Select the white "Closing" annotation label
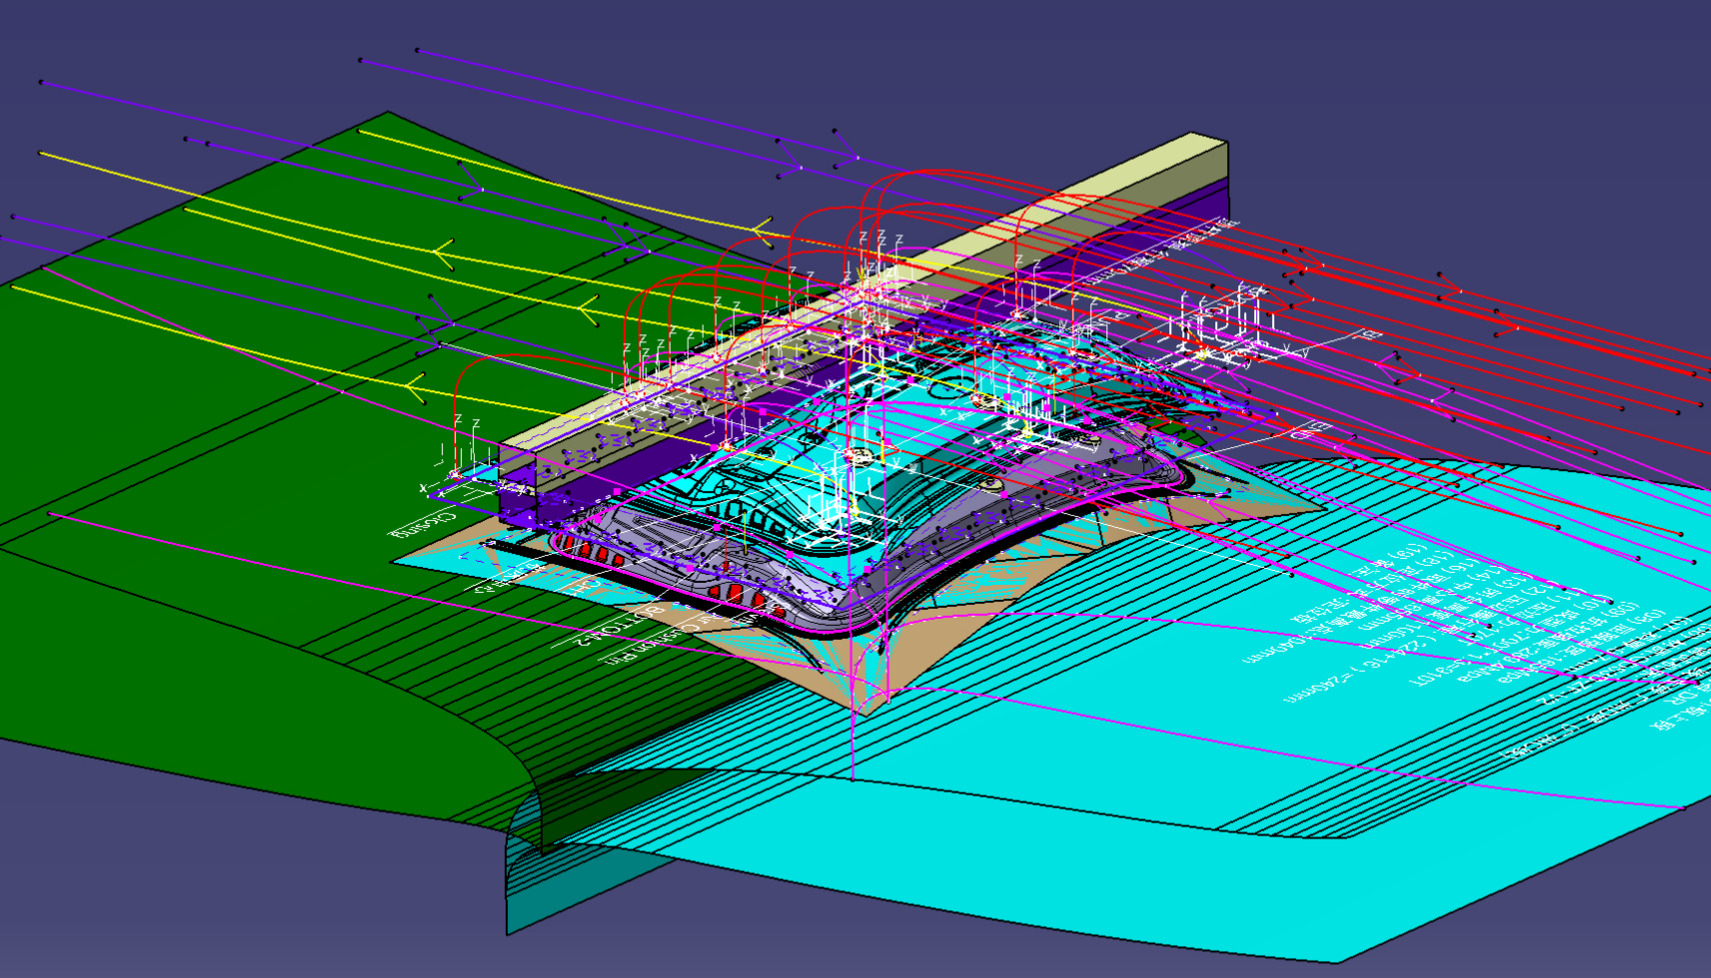 coord(421,524)
